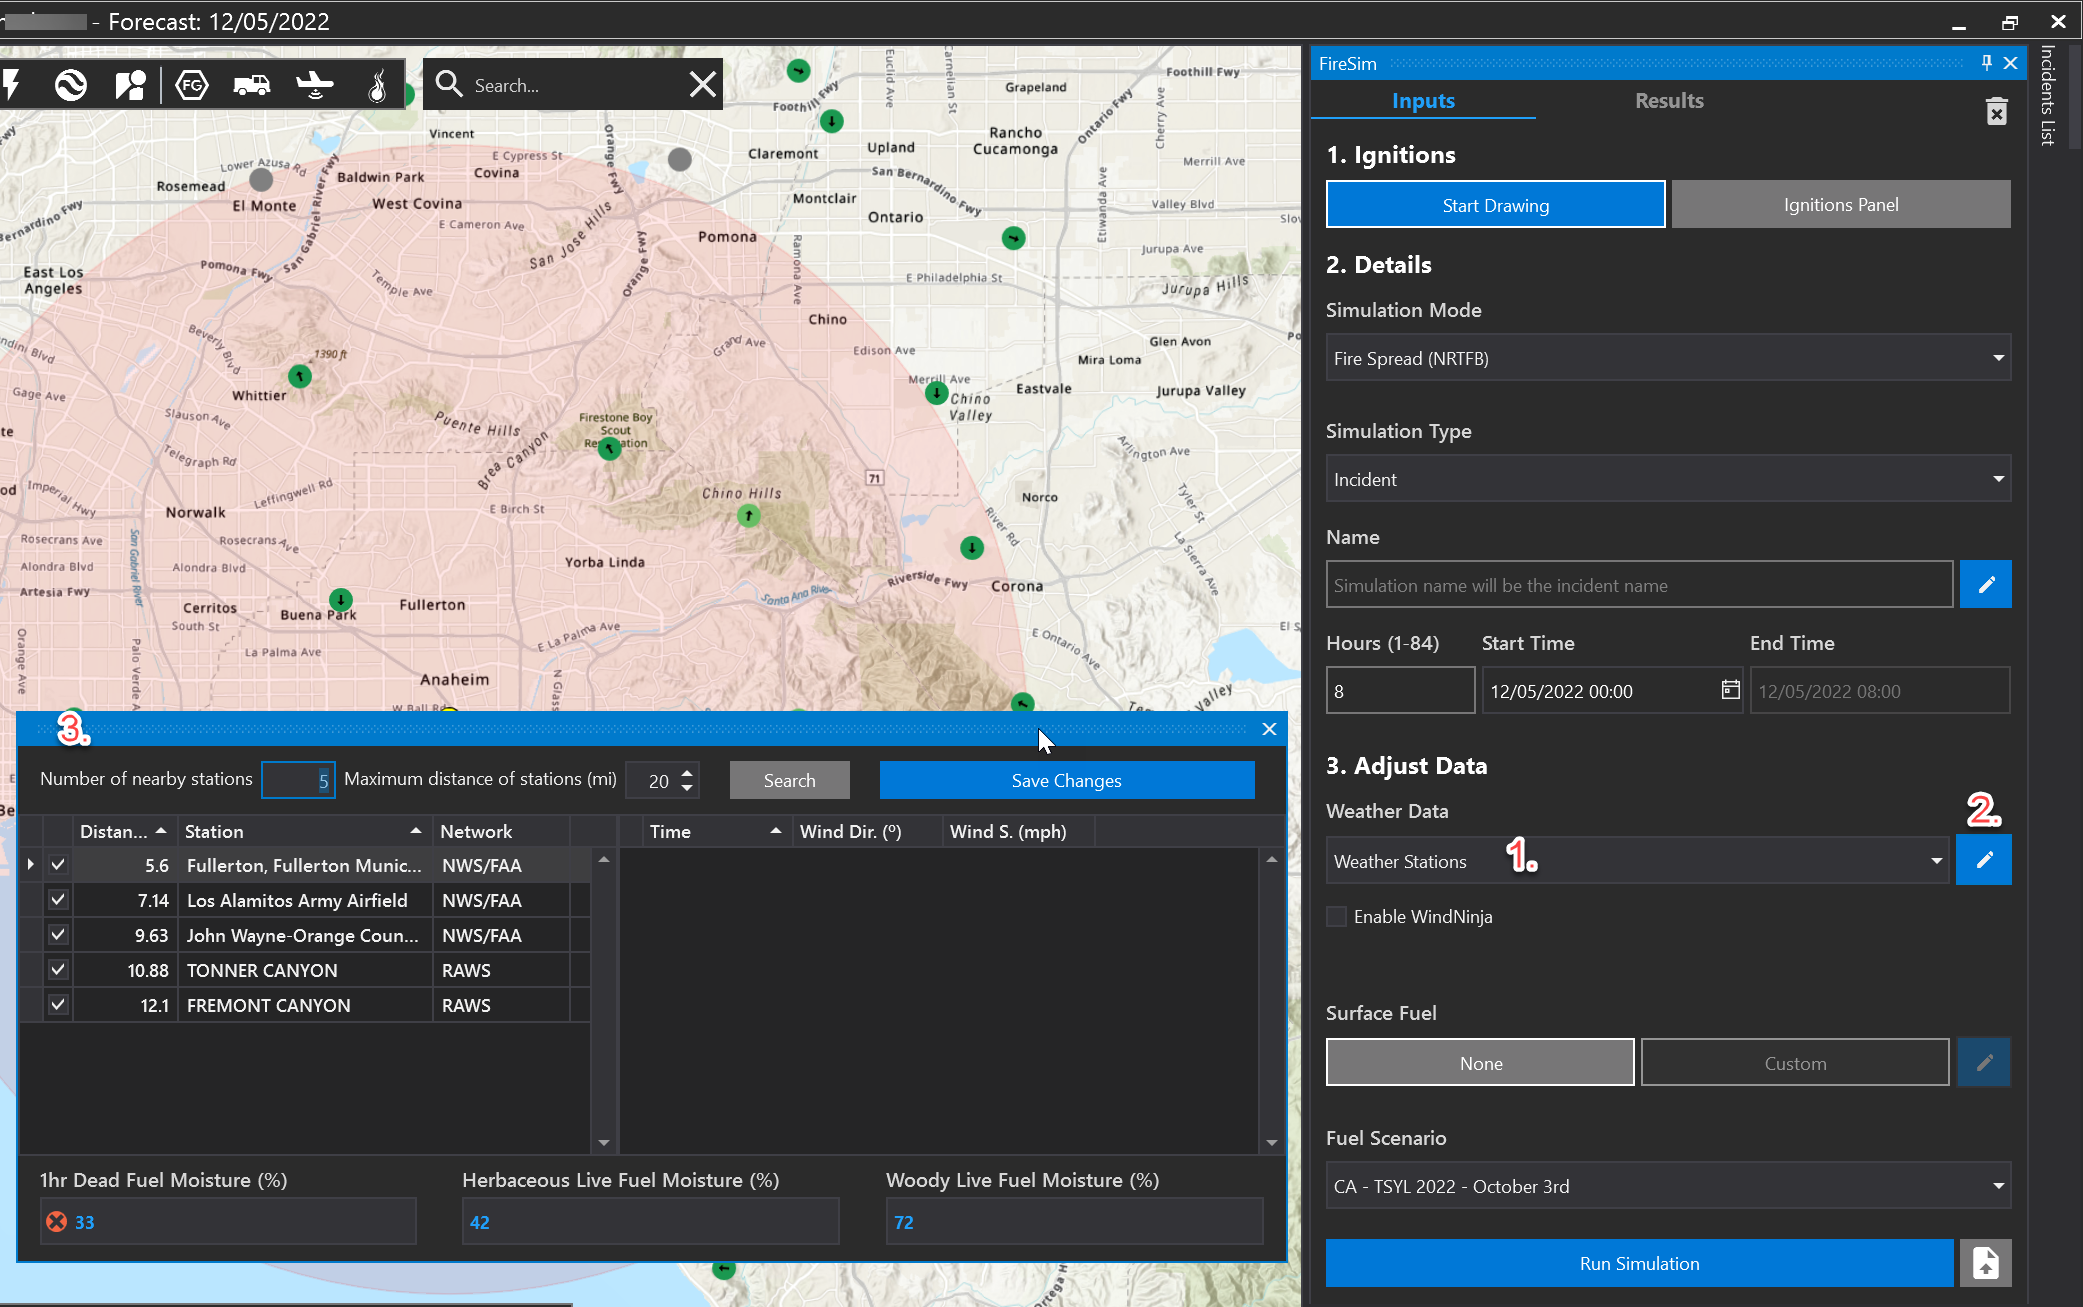Click the Run Simulation button
The image size is (2083, 1307).
1639,1263
